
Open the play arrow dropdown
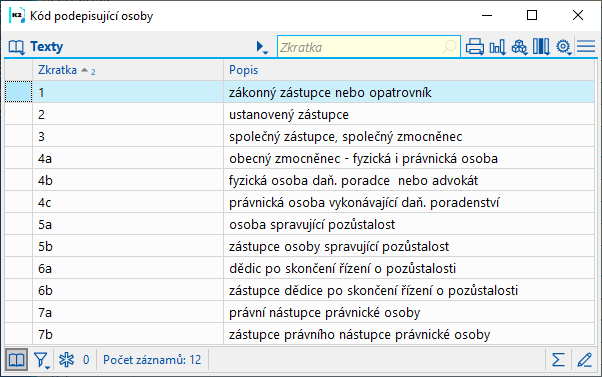coord(262,48)
